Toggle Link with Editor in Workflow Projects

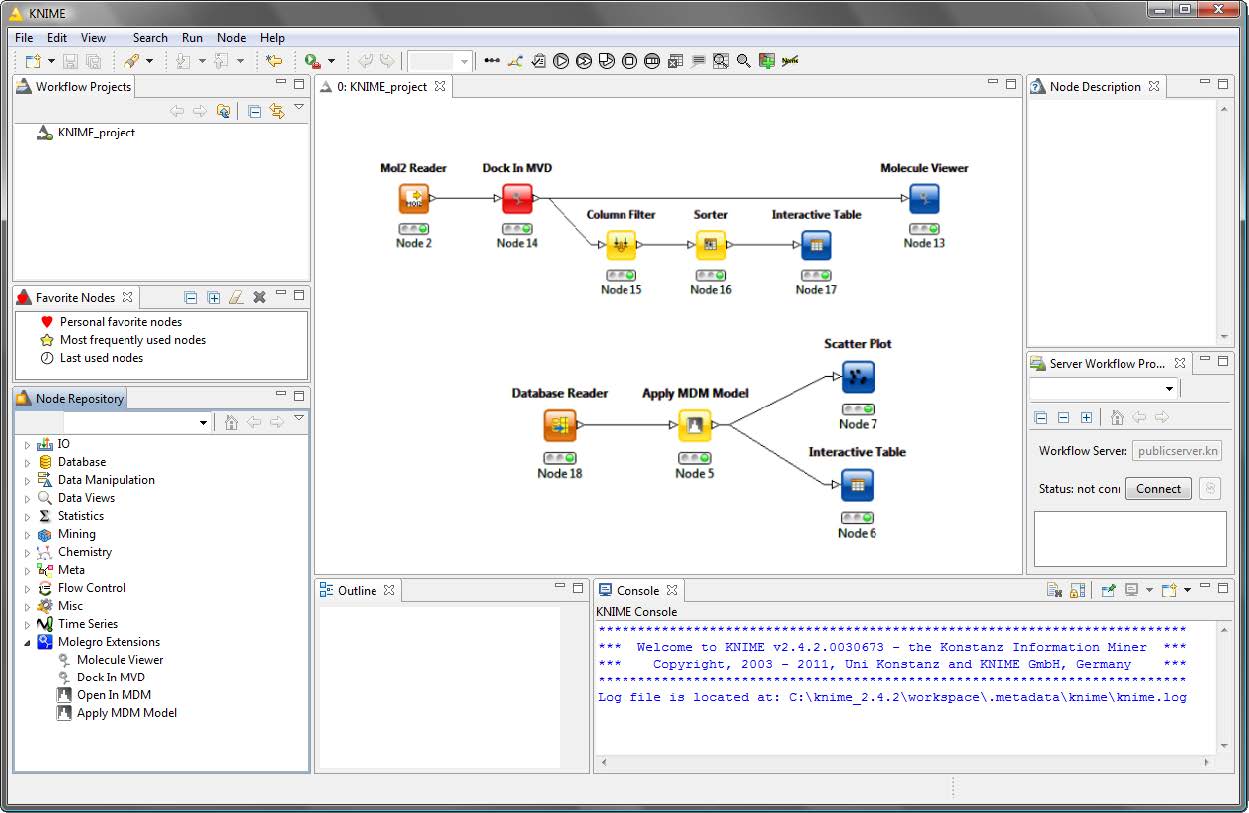click(277, 112)
